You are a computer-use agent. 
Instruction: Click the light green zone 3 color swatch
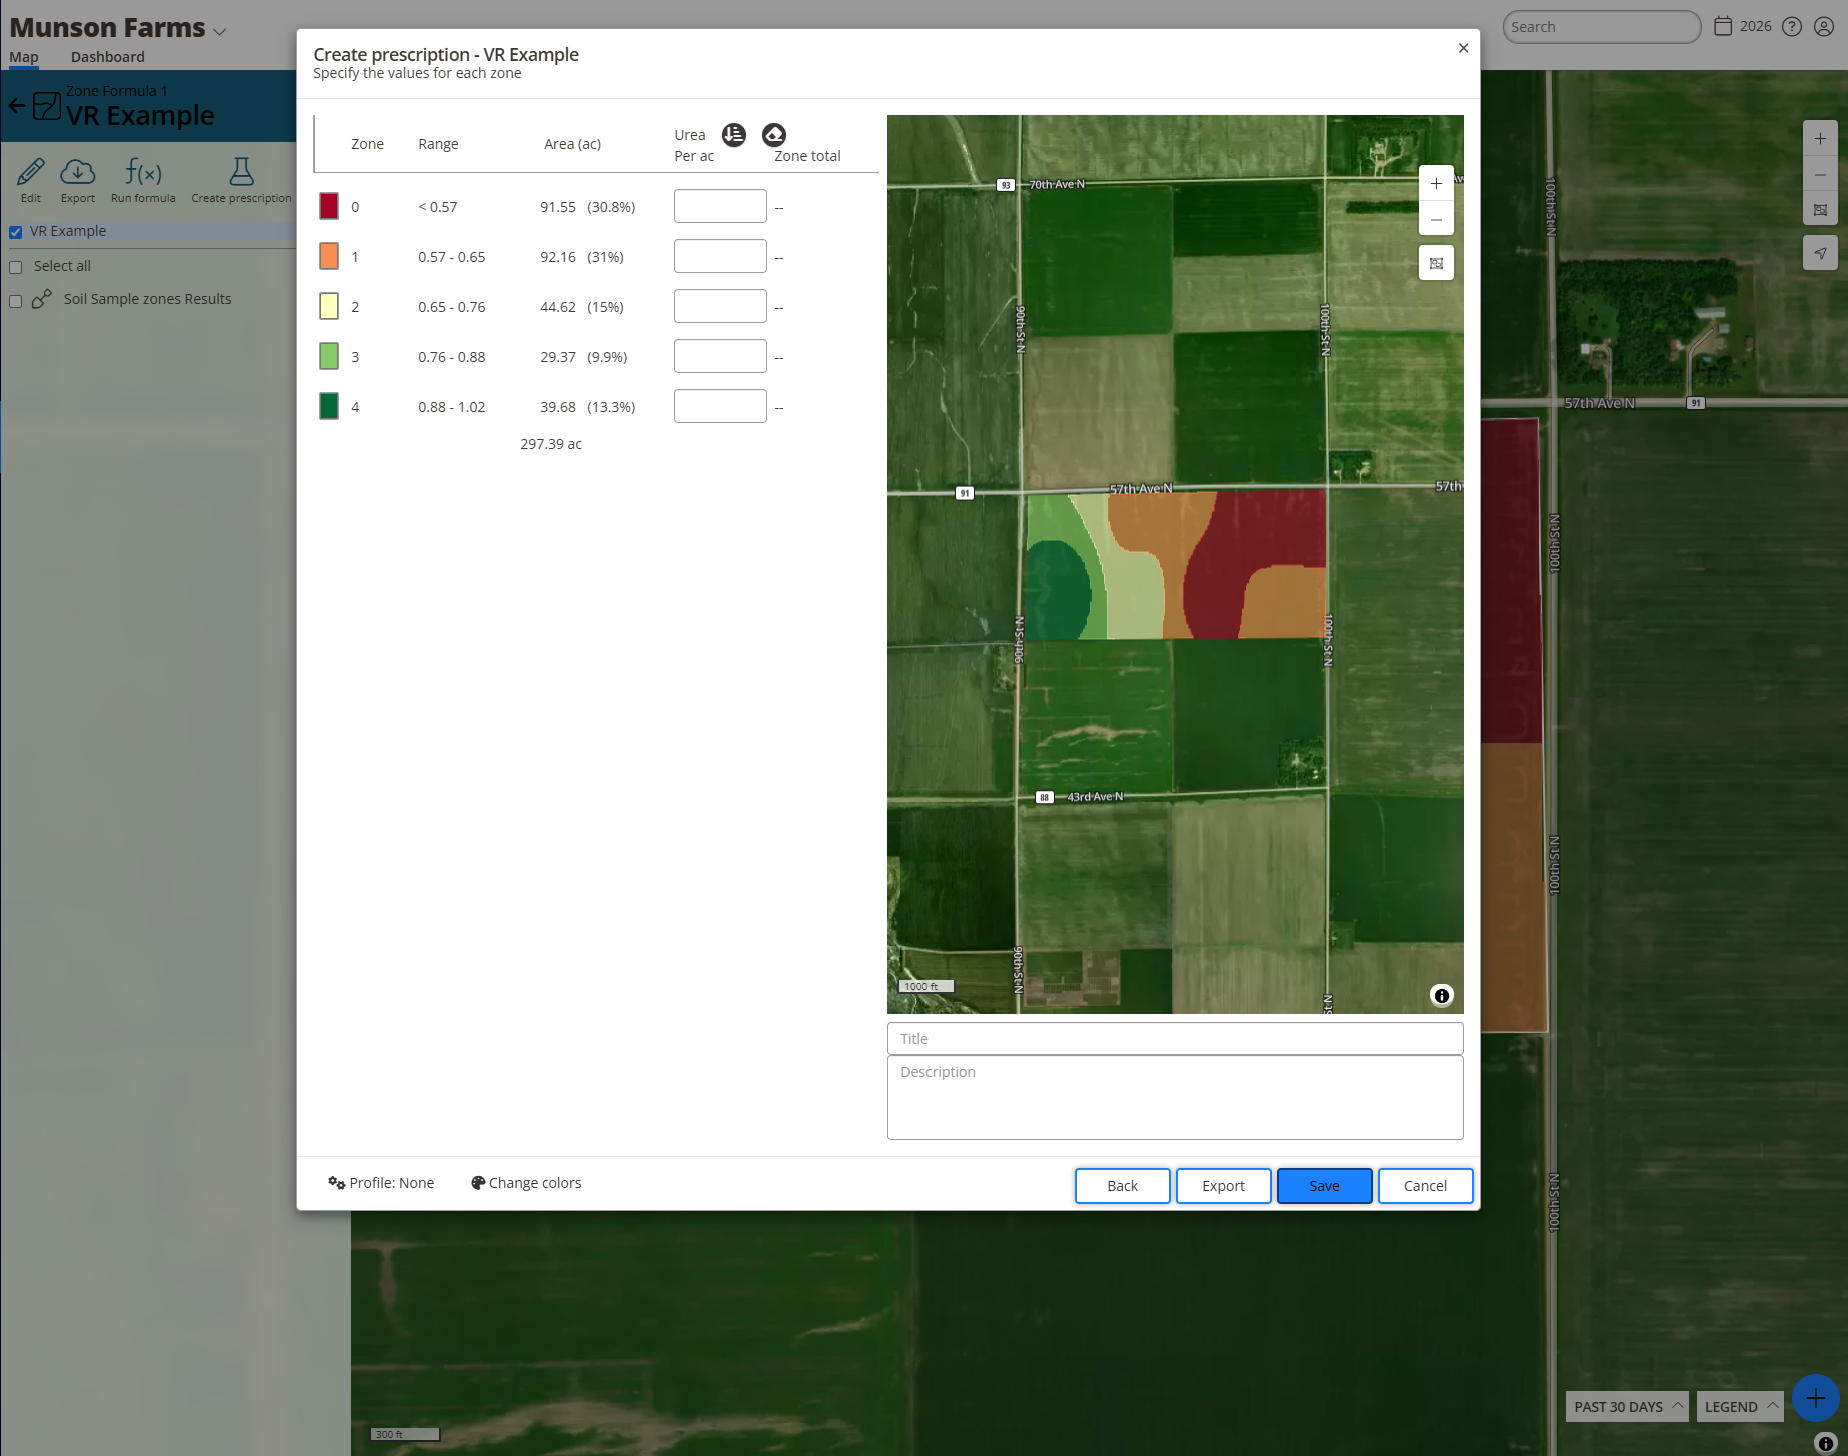click(329, 356)
